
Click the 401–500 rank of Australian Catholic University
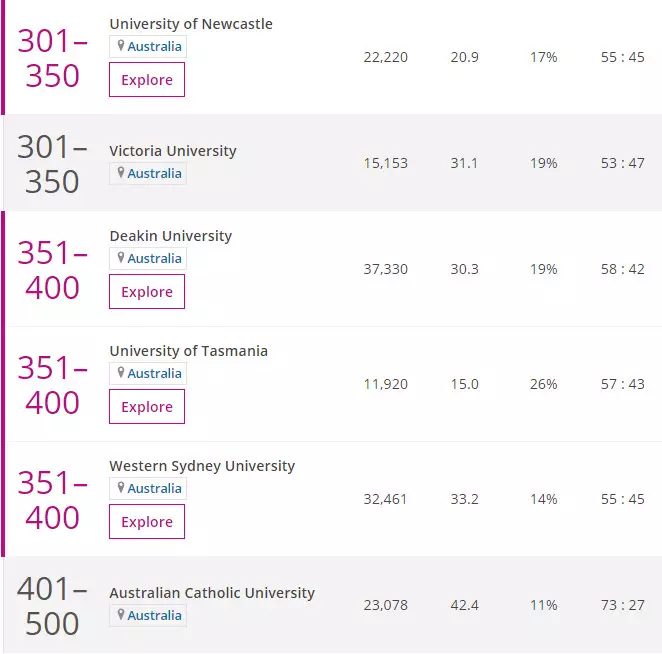[x=52, y=606]
